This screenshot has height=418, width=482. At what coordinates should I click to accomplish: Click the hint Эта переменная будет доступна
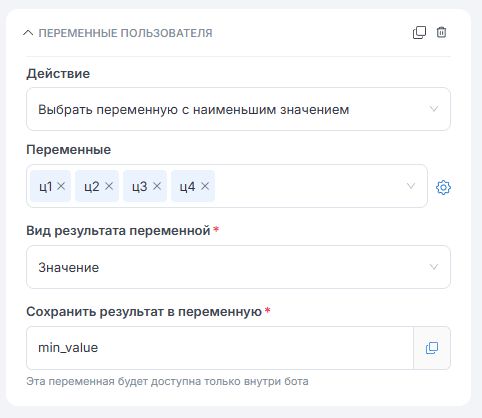pyautogui.click(x=167, y=381)
